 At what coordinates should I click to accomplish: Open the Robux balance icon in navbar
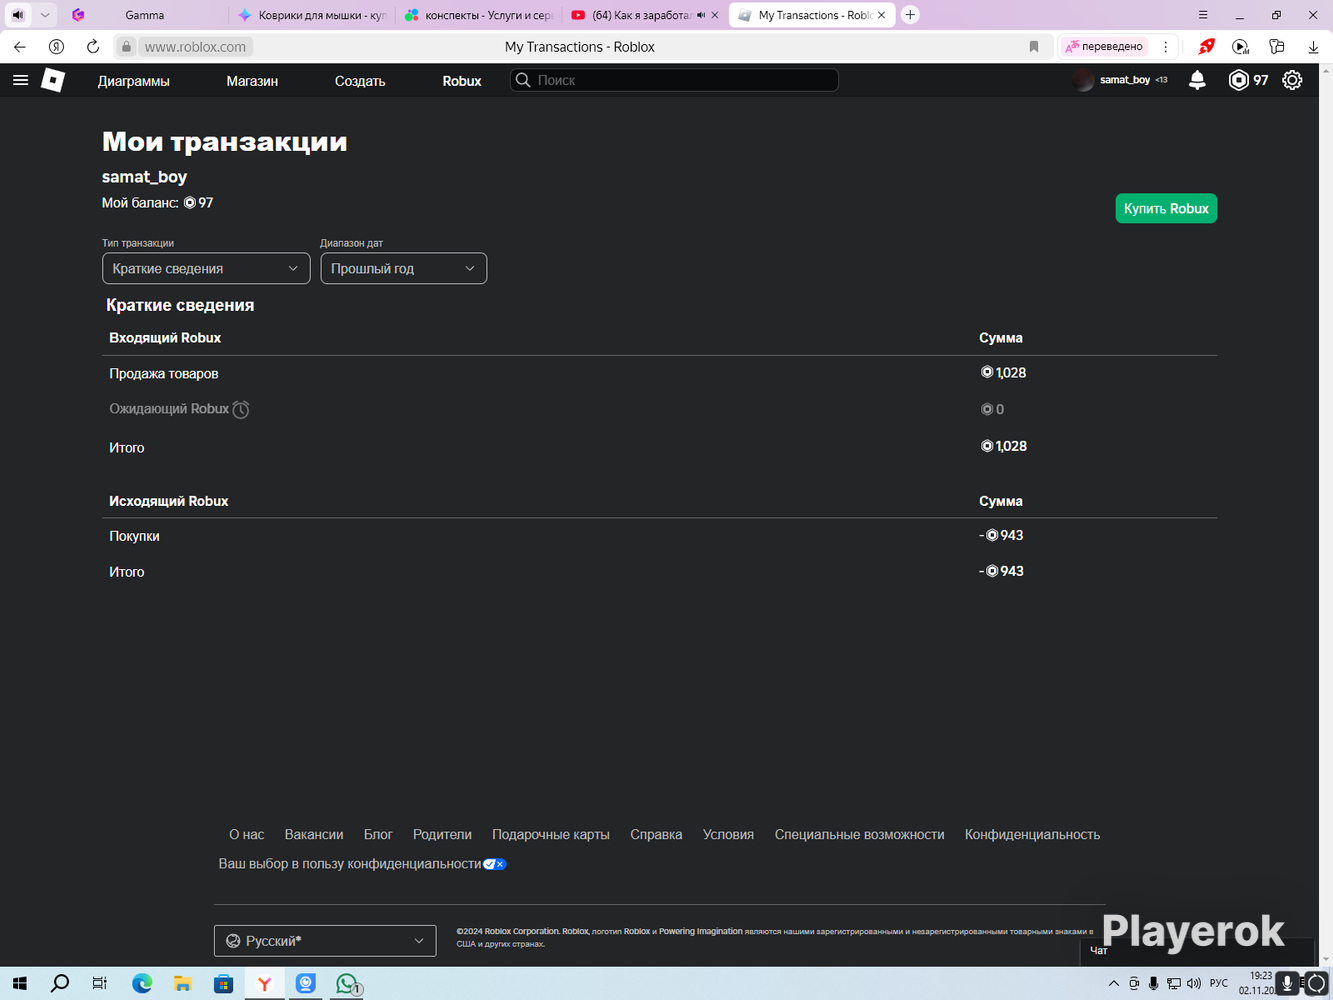point(1238,80)
